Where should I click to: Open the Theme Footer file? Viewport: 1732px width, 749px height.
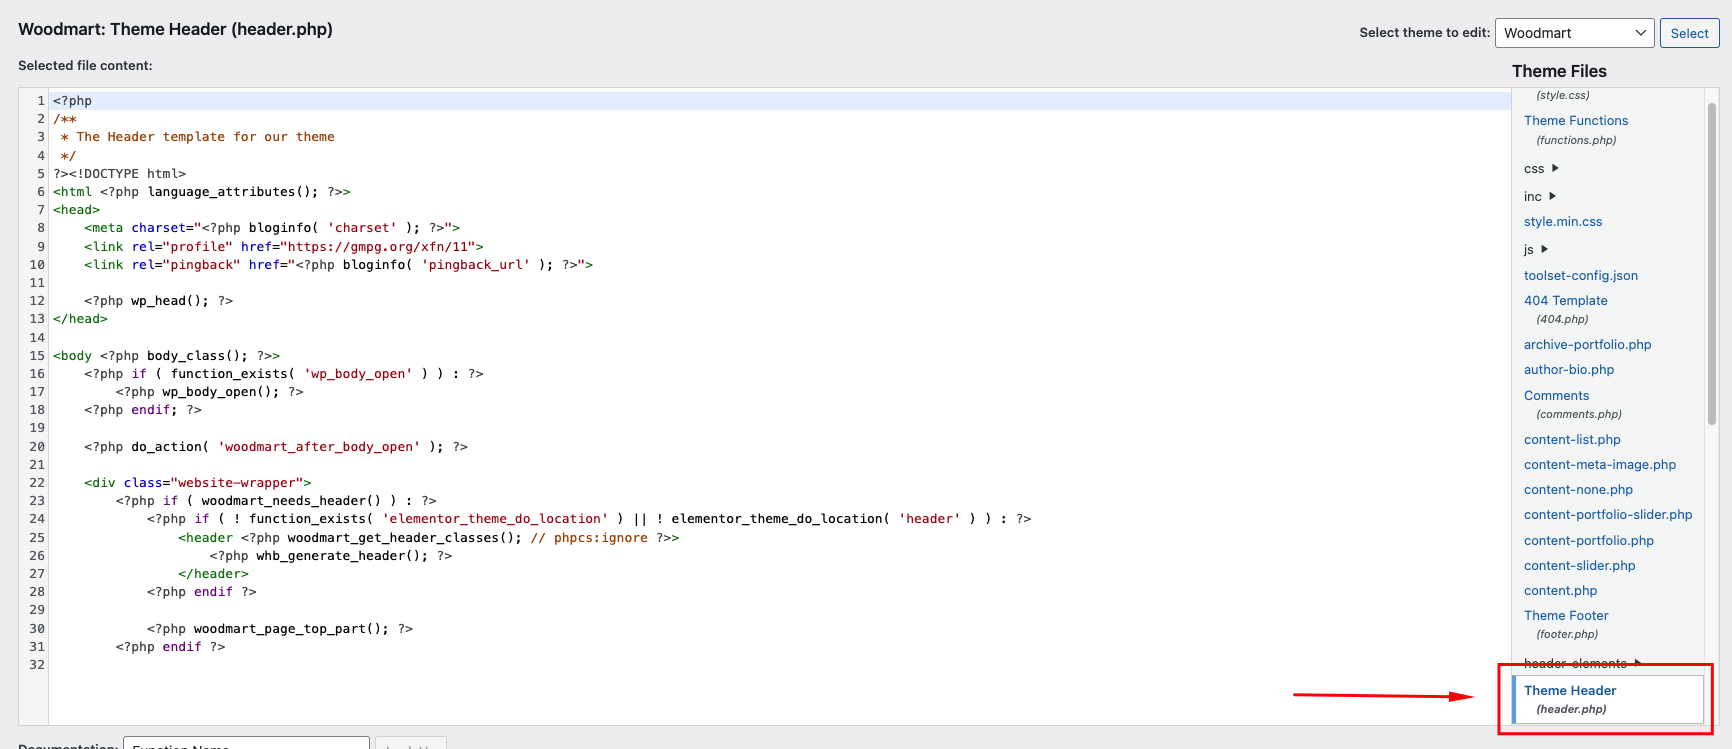point(1566,616)
